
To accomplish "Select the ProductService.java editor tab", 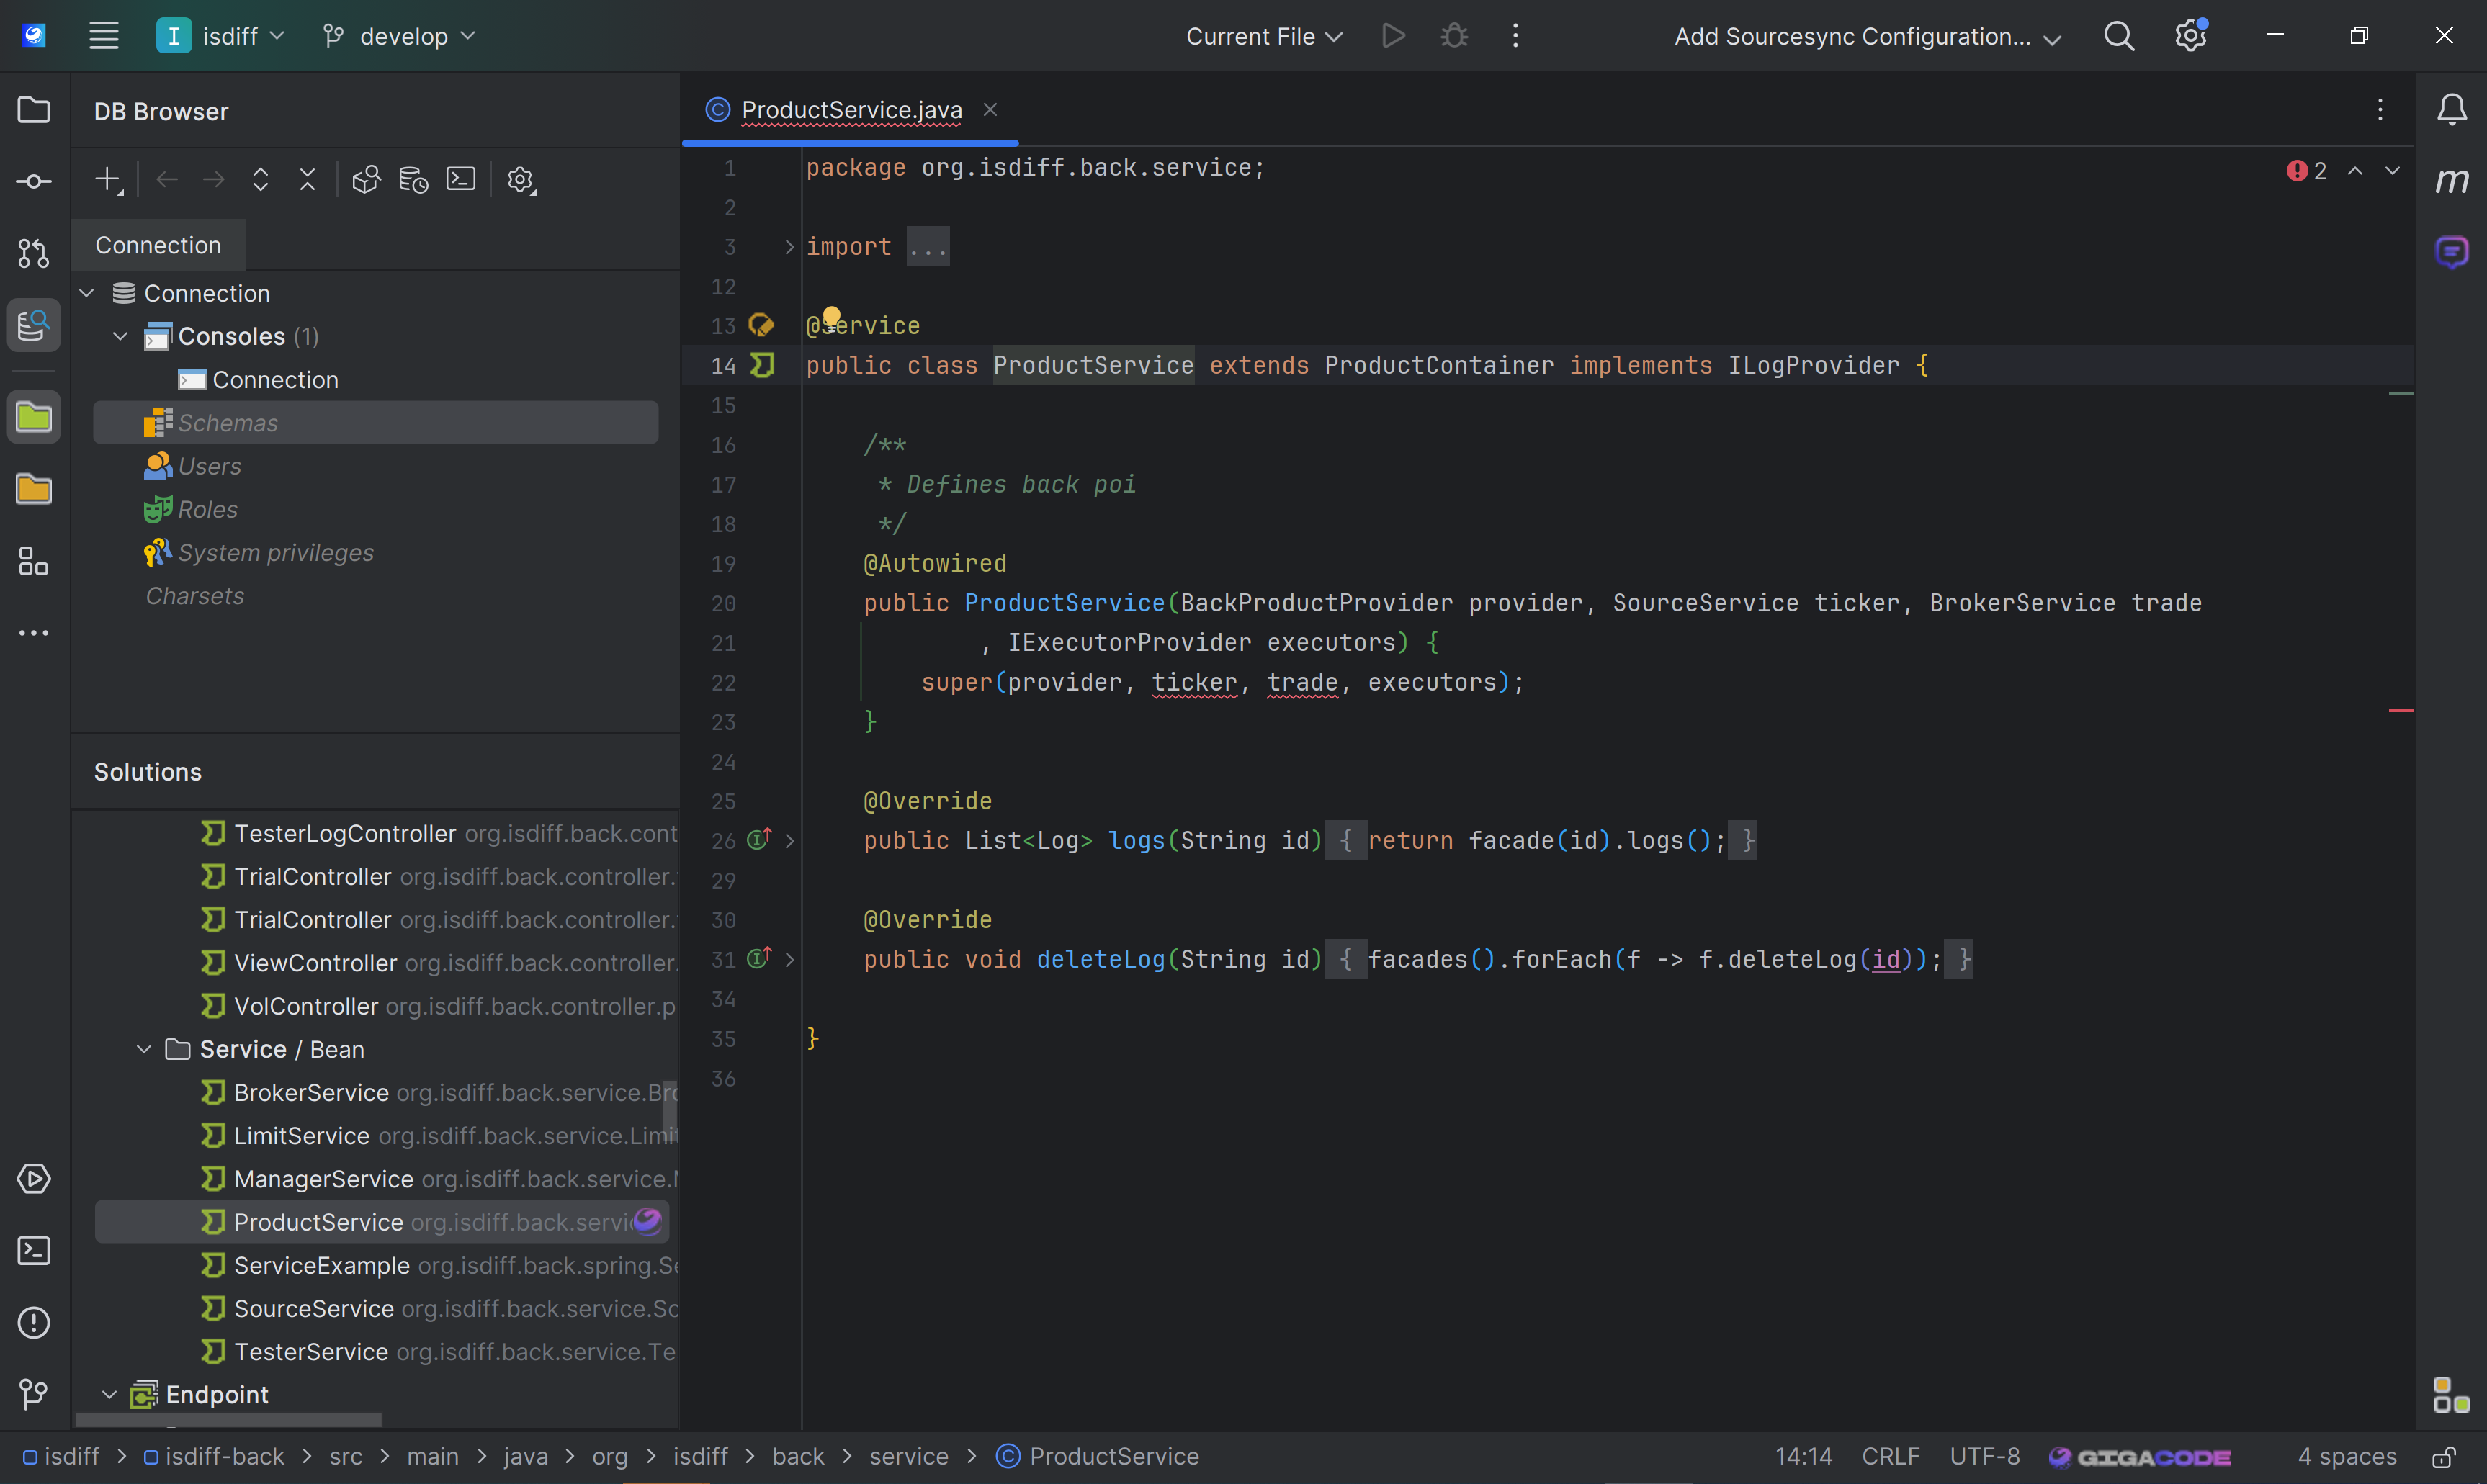I will coord(851,109).
